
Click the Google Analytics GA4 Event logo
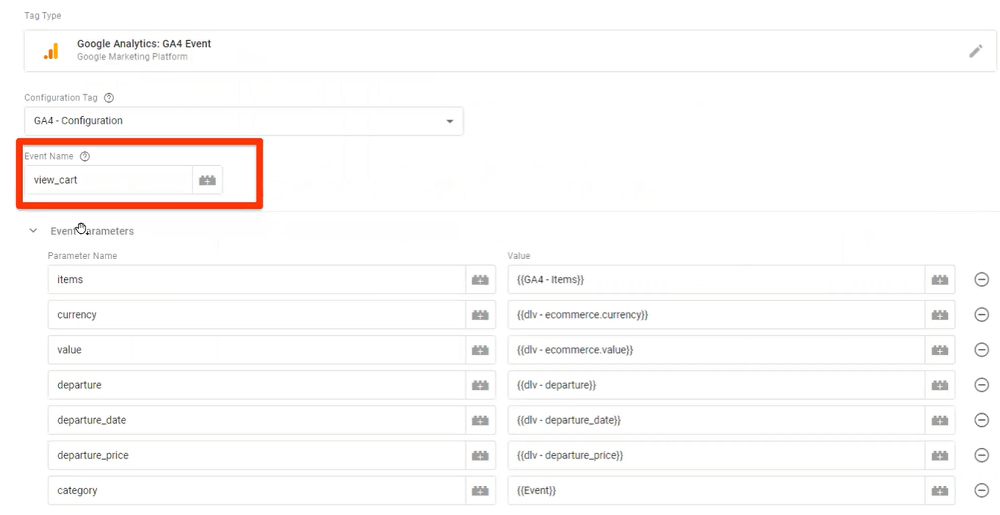click(51, 51)
